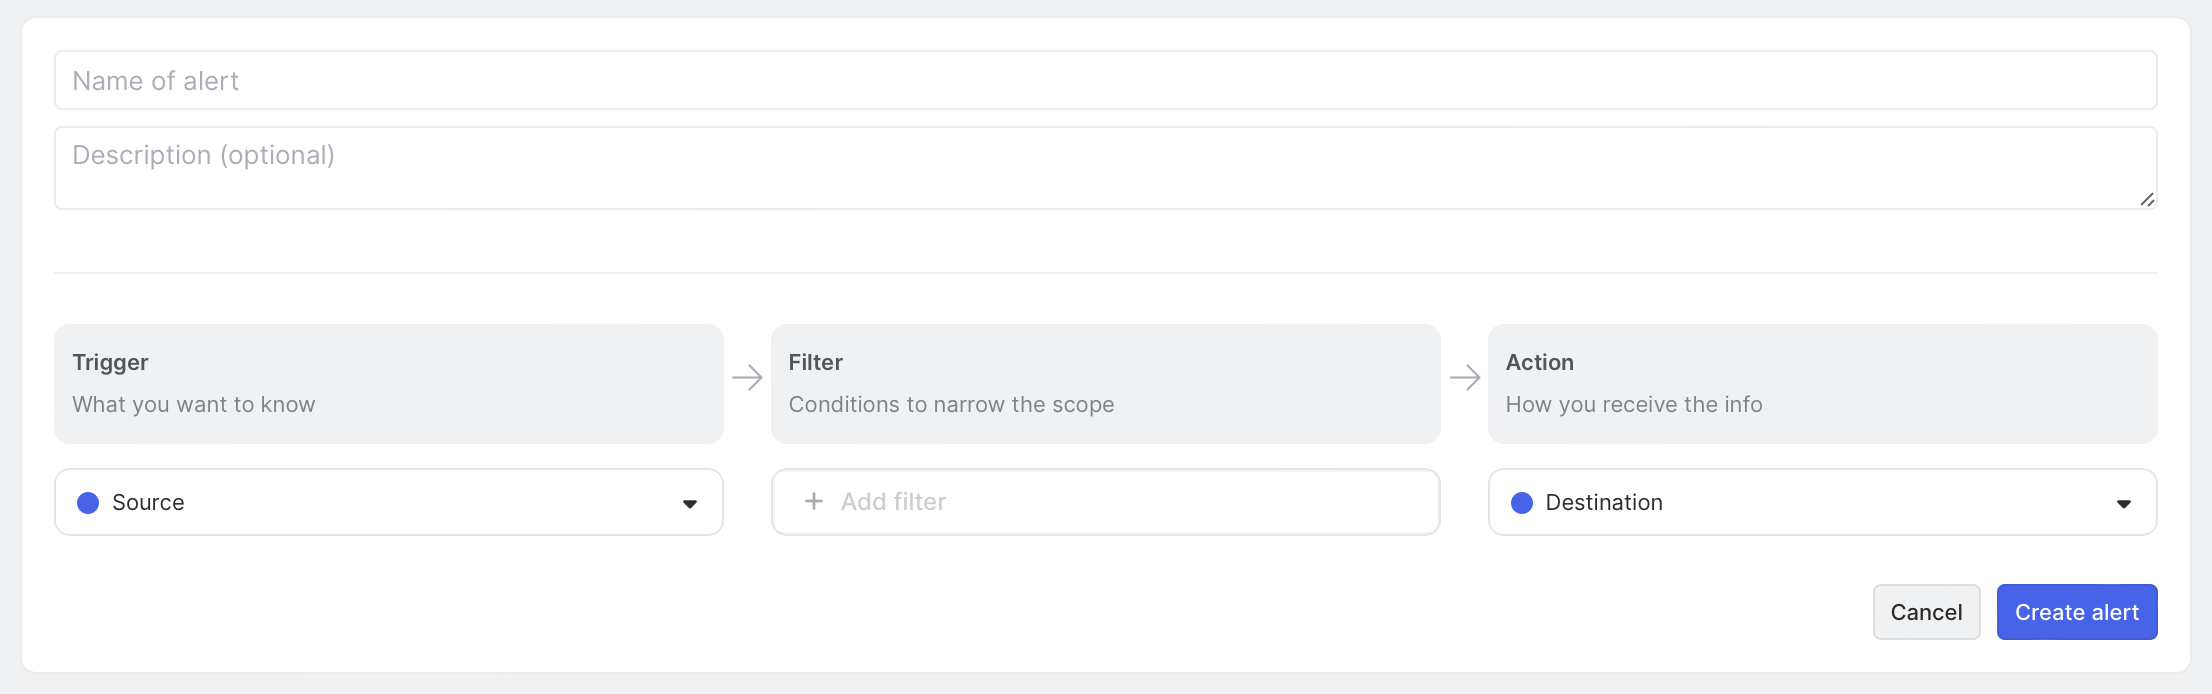Open the Destination action selector
This screenshot has width=2212, height=694.
[x=1822, y=503]
